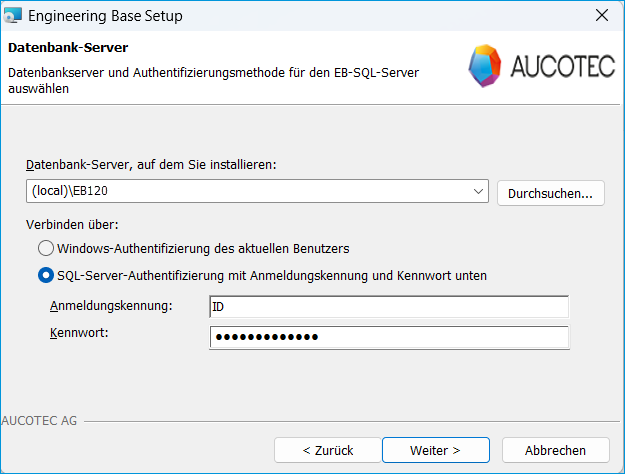
Task: Select Windows-Authentifizierung des aktuellen Benutzers
Action: pyautogui.click(x=46, y=247)
